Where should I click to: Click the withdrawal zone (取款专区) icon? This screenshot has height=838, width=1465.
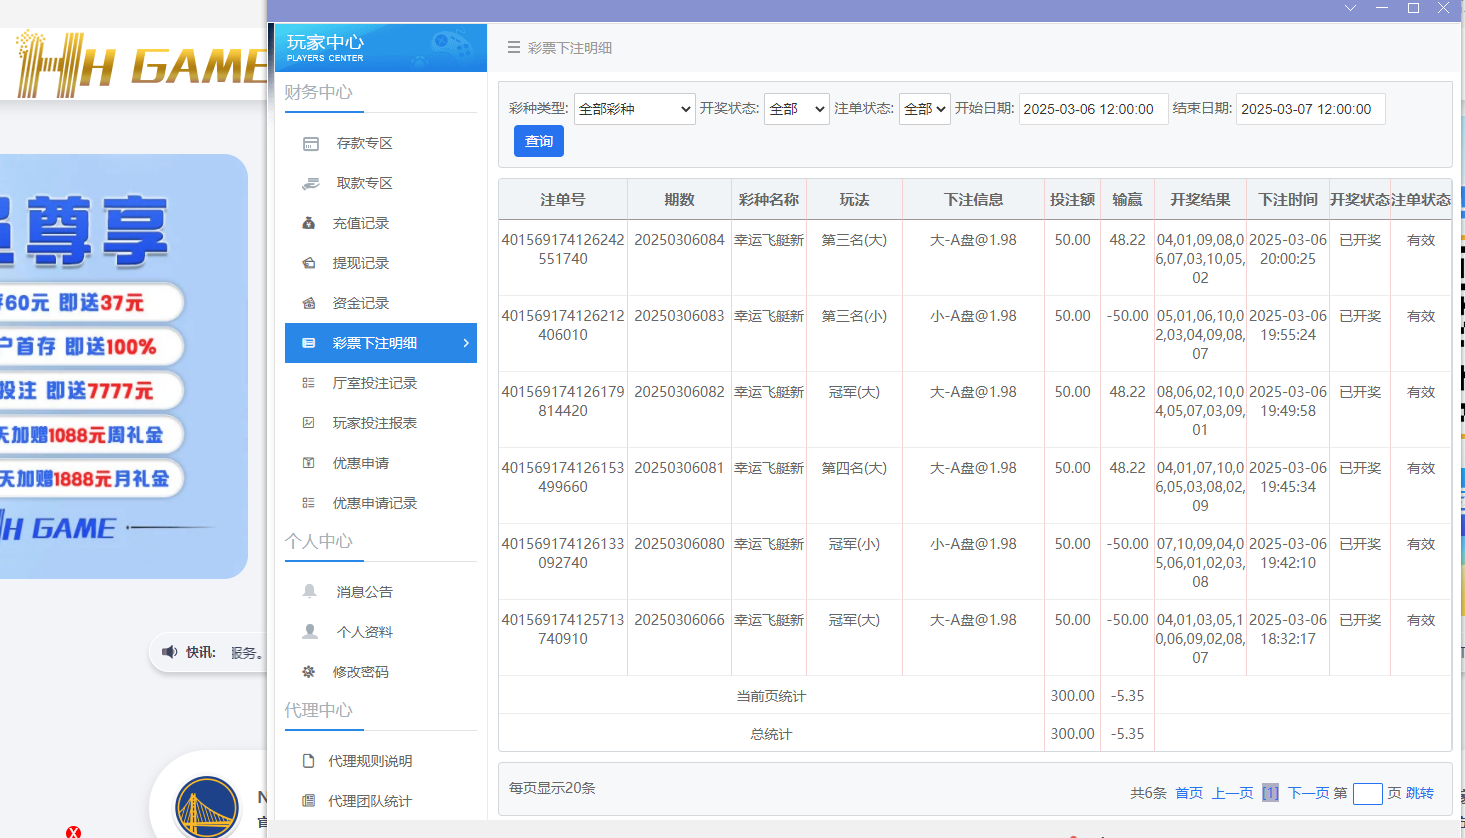coord(310,184)
